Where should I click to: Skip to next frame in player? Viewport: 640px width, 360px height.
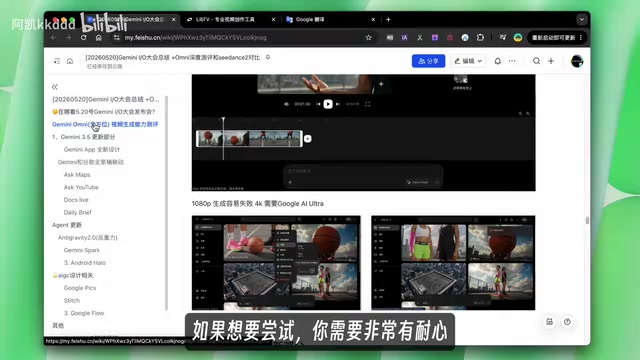[x=338, y=104]
